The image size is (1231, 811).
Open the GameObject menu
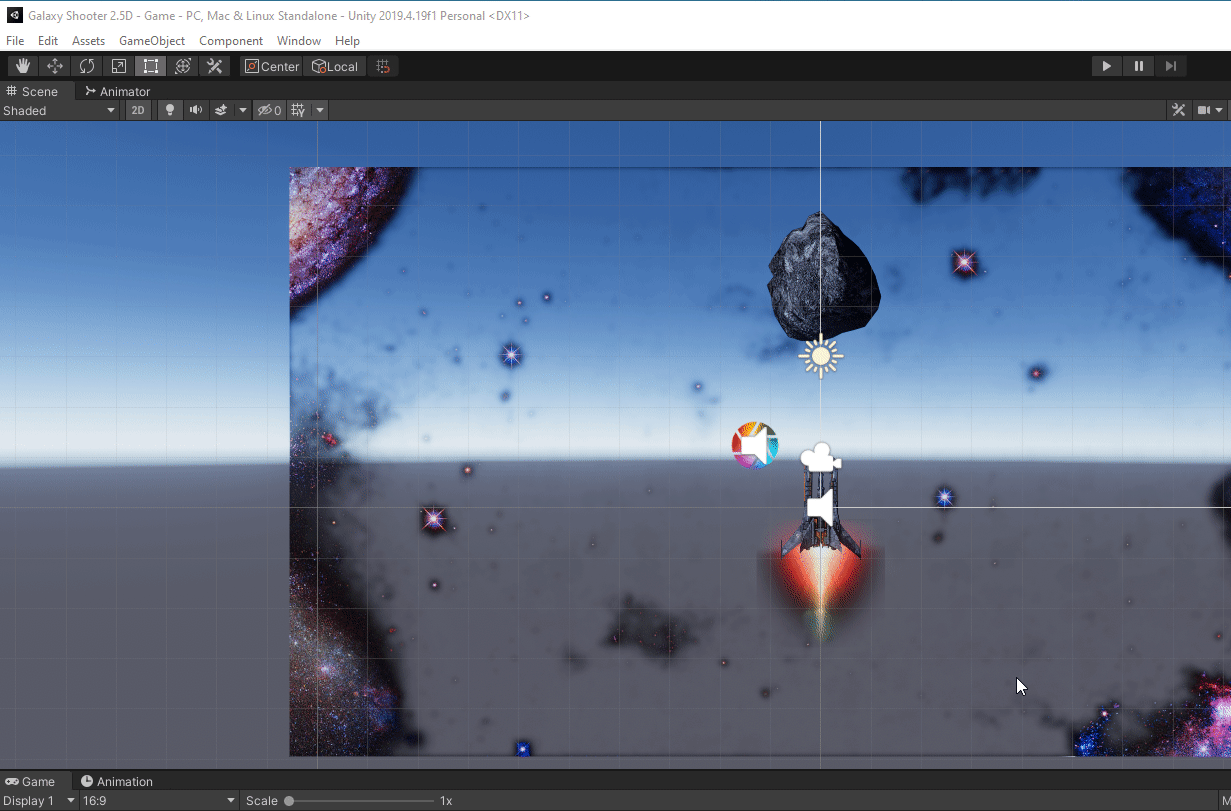point(152,41)
